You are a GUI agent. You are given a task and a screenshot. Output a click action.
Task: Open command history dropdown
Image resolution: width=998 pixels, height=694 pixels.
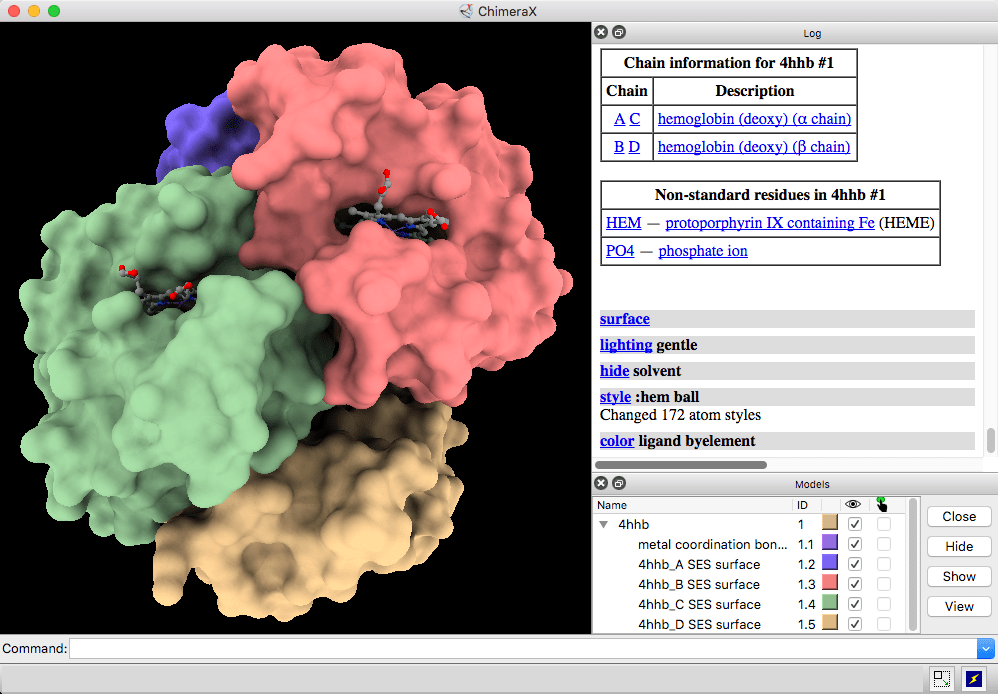click(x=985, y=649)
